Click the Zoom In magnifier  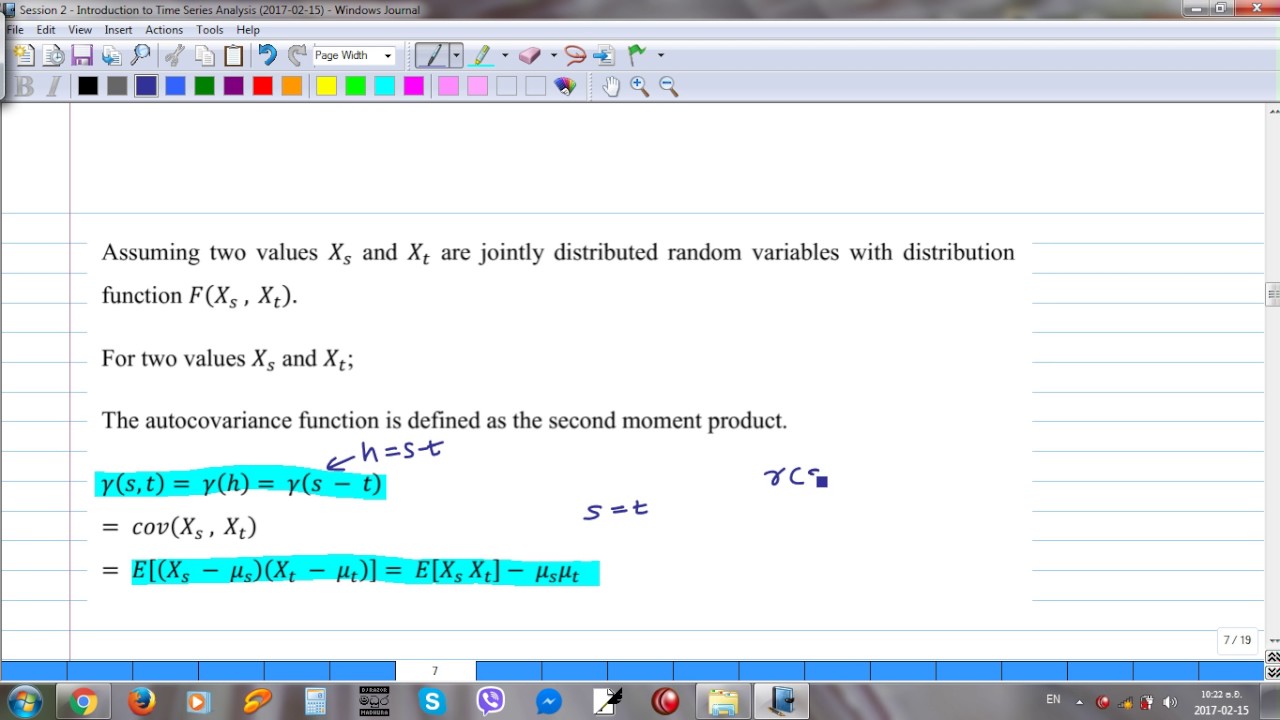[x=640, y=87]
